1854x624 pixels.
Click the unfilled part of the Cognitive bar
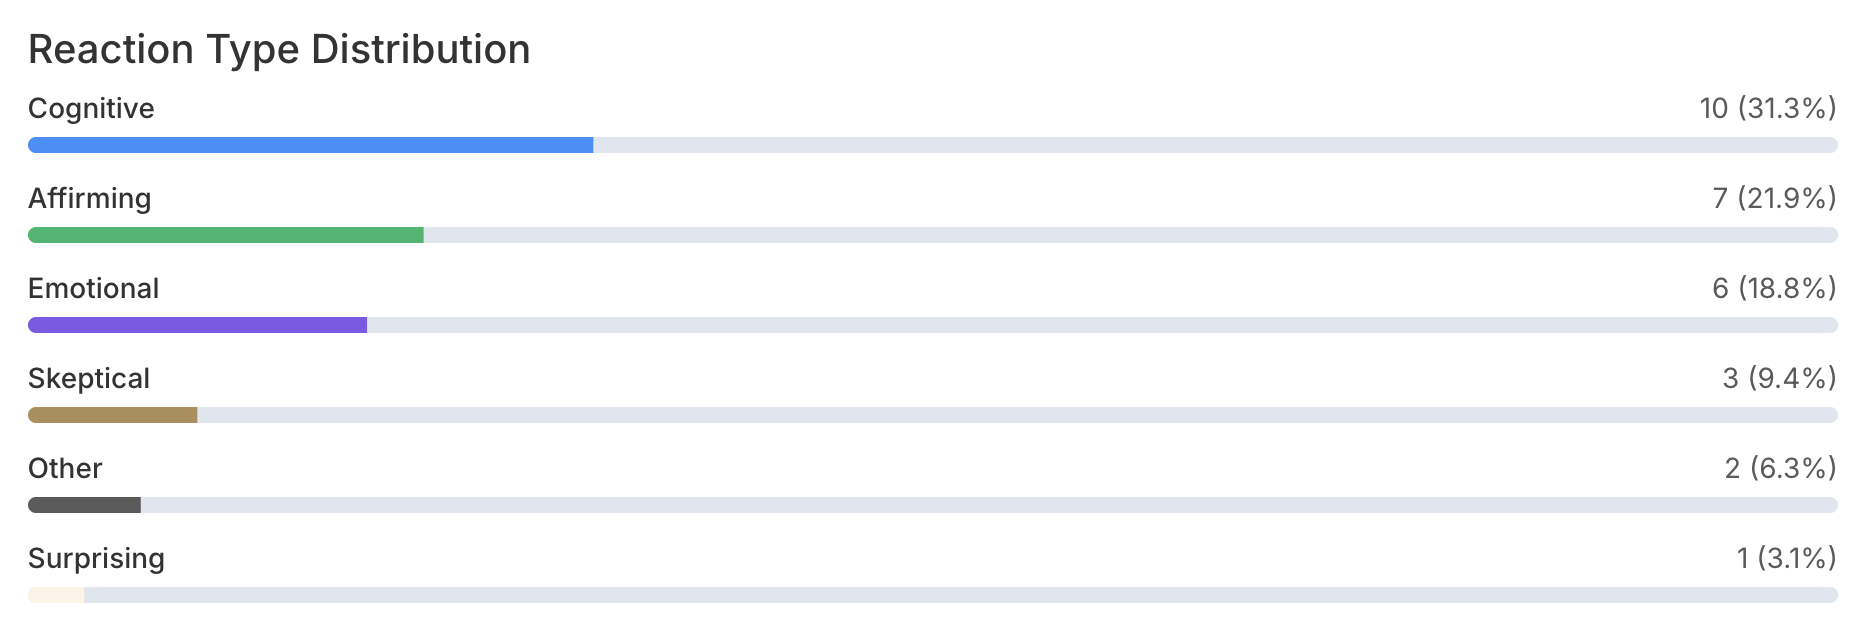[1215, 145]
